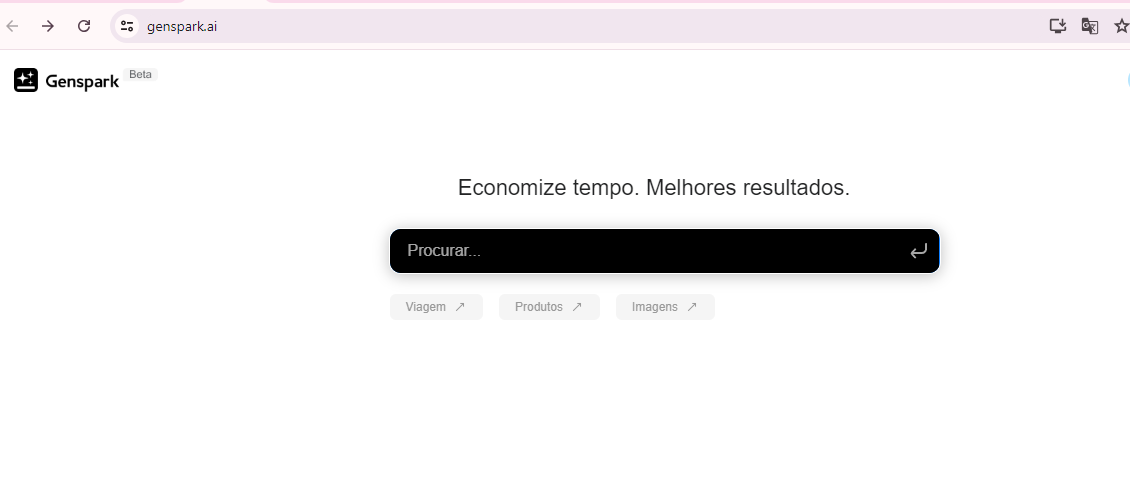
Task: Open the Viagem shortcut
Action: point(436,307)
